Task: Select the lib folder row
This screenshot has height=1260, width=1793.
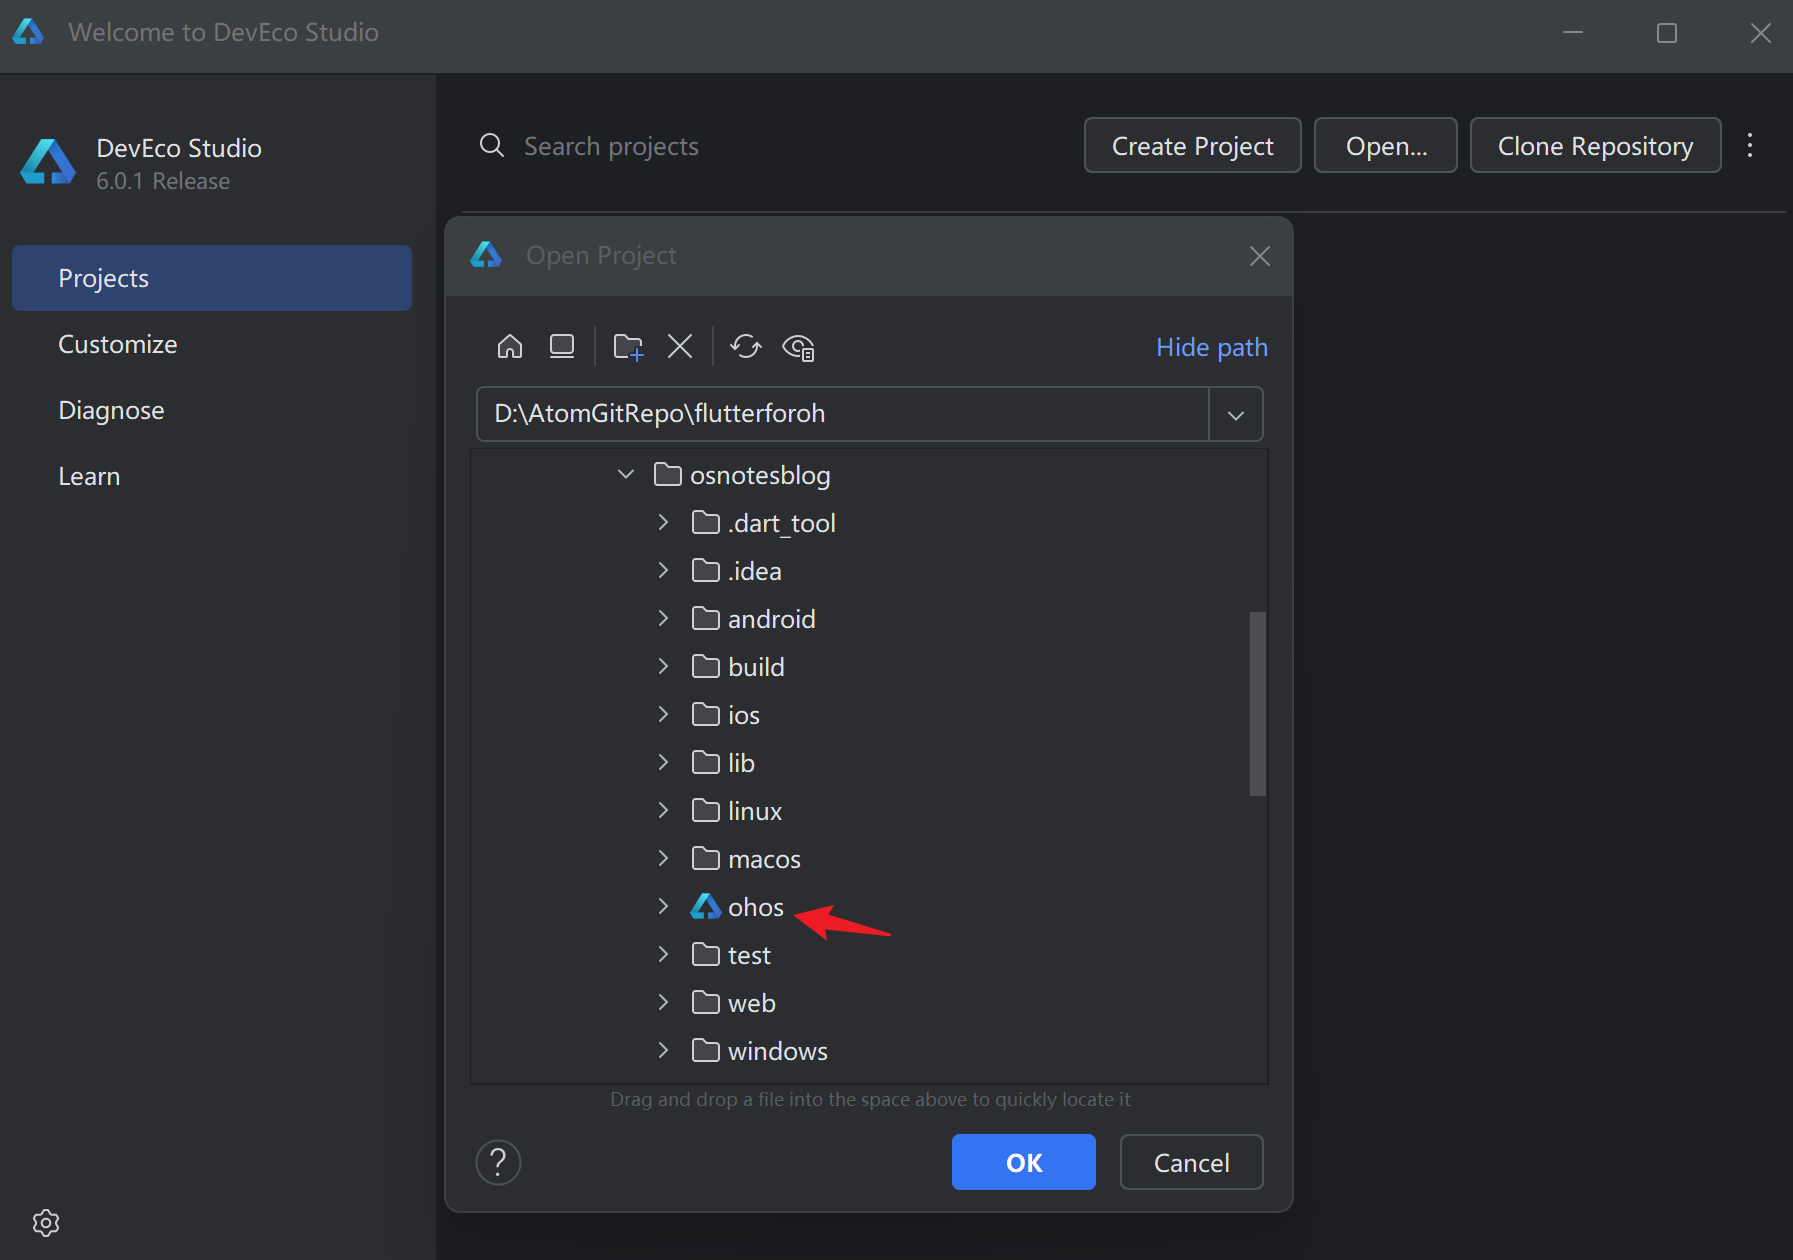Action: (x=869, y=763)
